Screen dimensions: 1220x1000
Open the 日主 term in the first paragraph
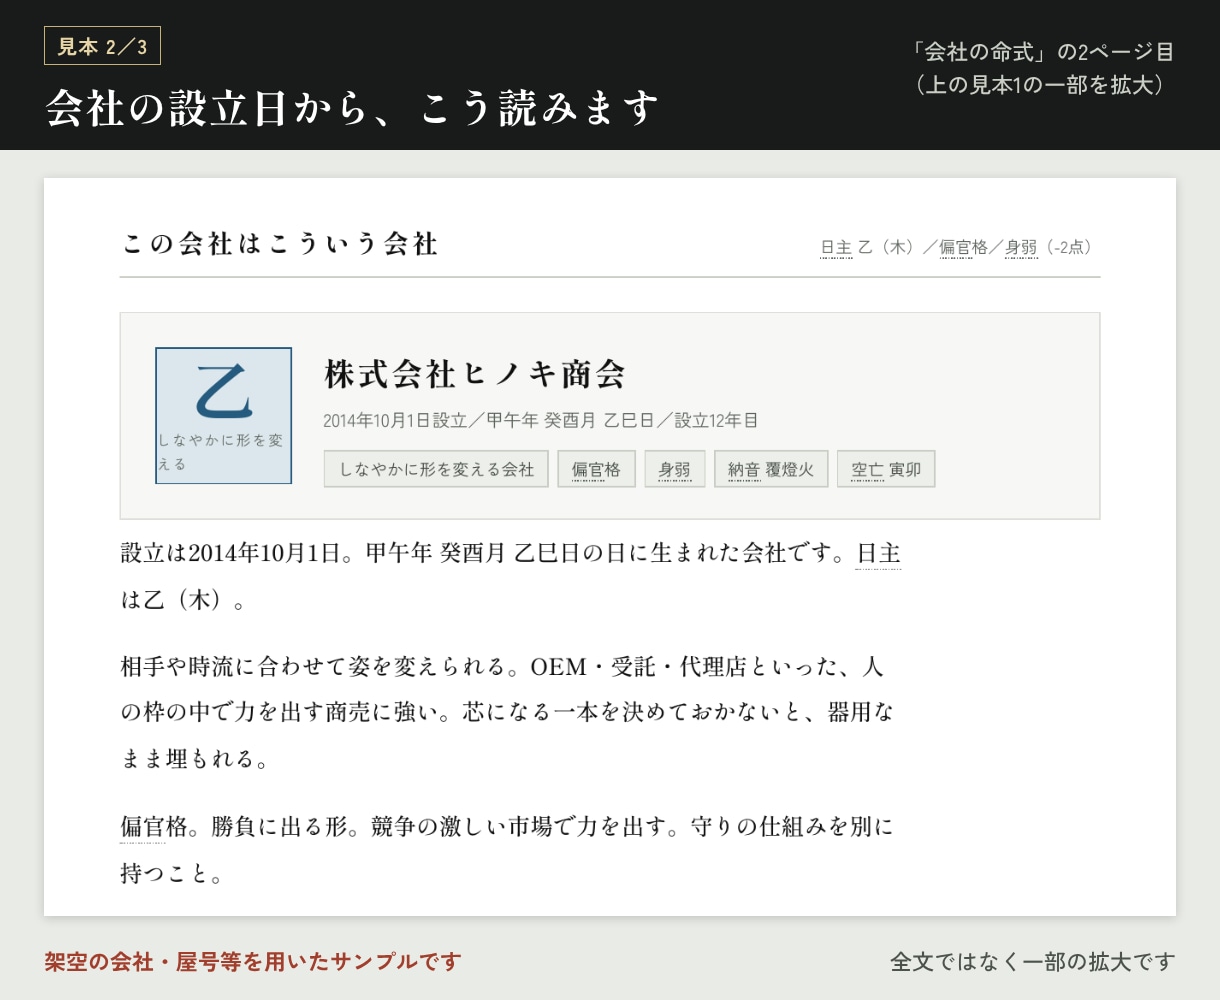(x=879, y=553)
